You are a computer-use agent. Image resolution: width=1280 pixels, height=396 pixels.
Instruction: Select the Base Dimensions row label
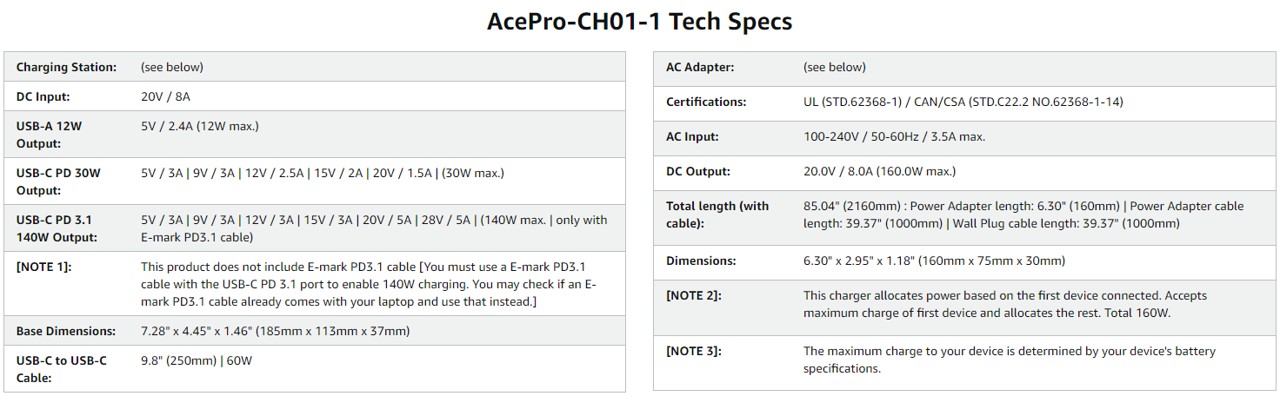click(x=66, y=330)
